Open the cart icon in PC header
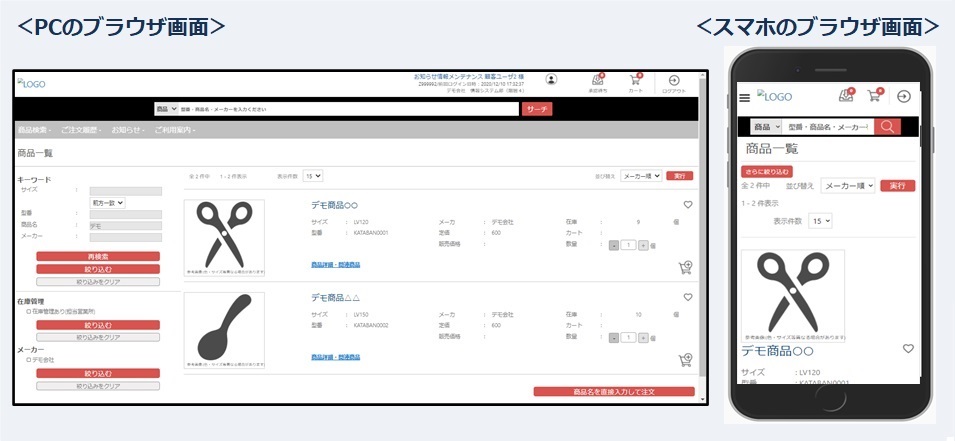Screen dimensions: 955x441 (x=634, y=81)
